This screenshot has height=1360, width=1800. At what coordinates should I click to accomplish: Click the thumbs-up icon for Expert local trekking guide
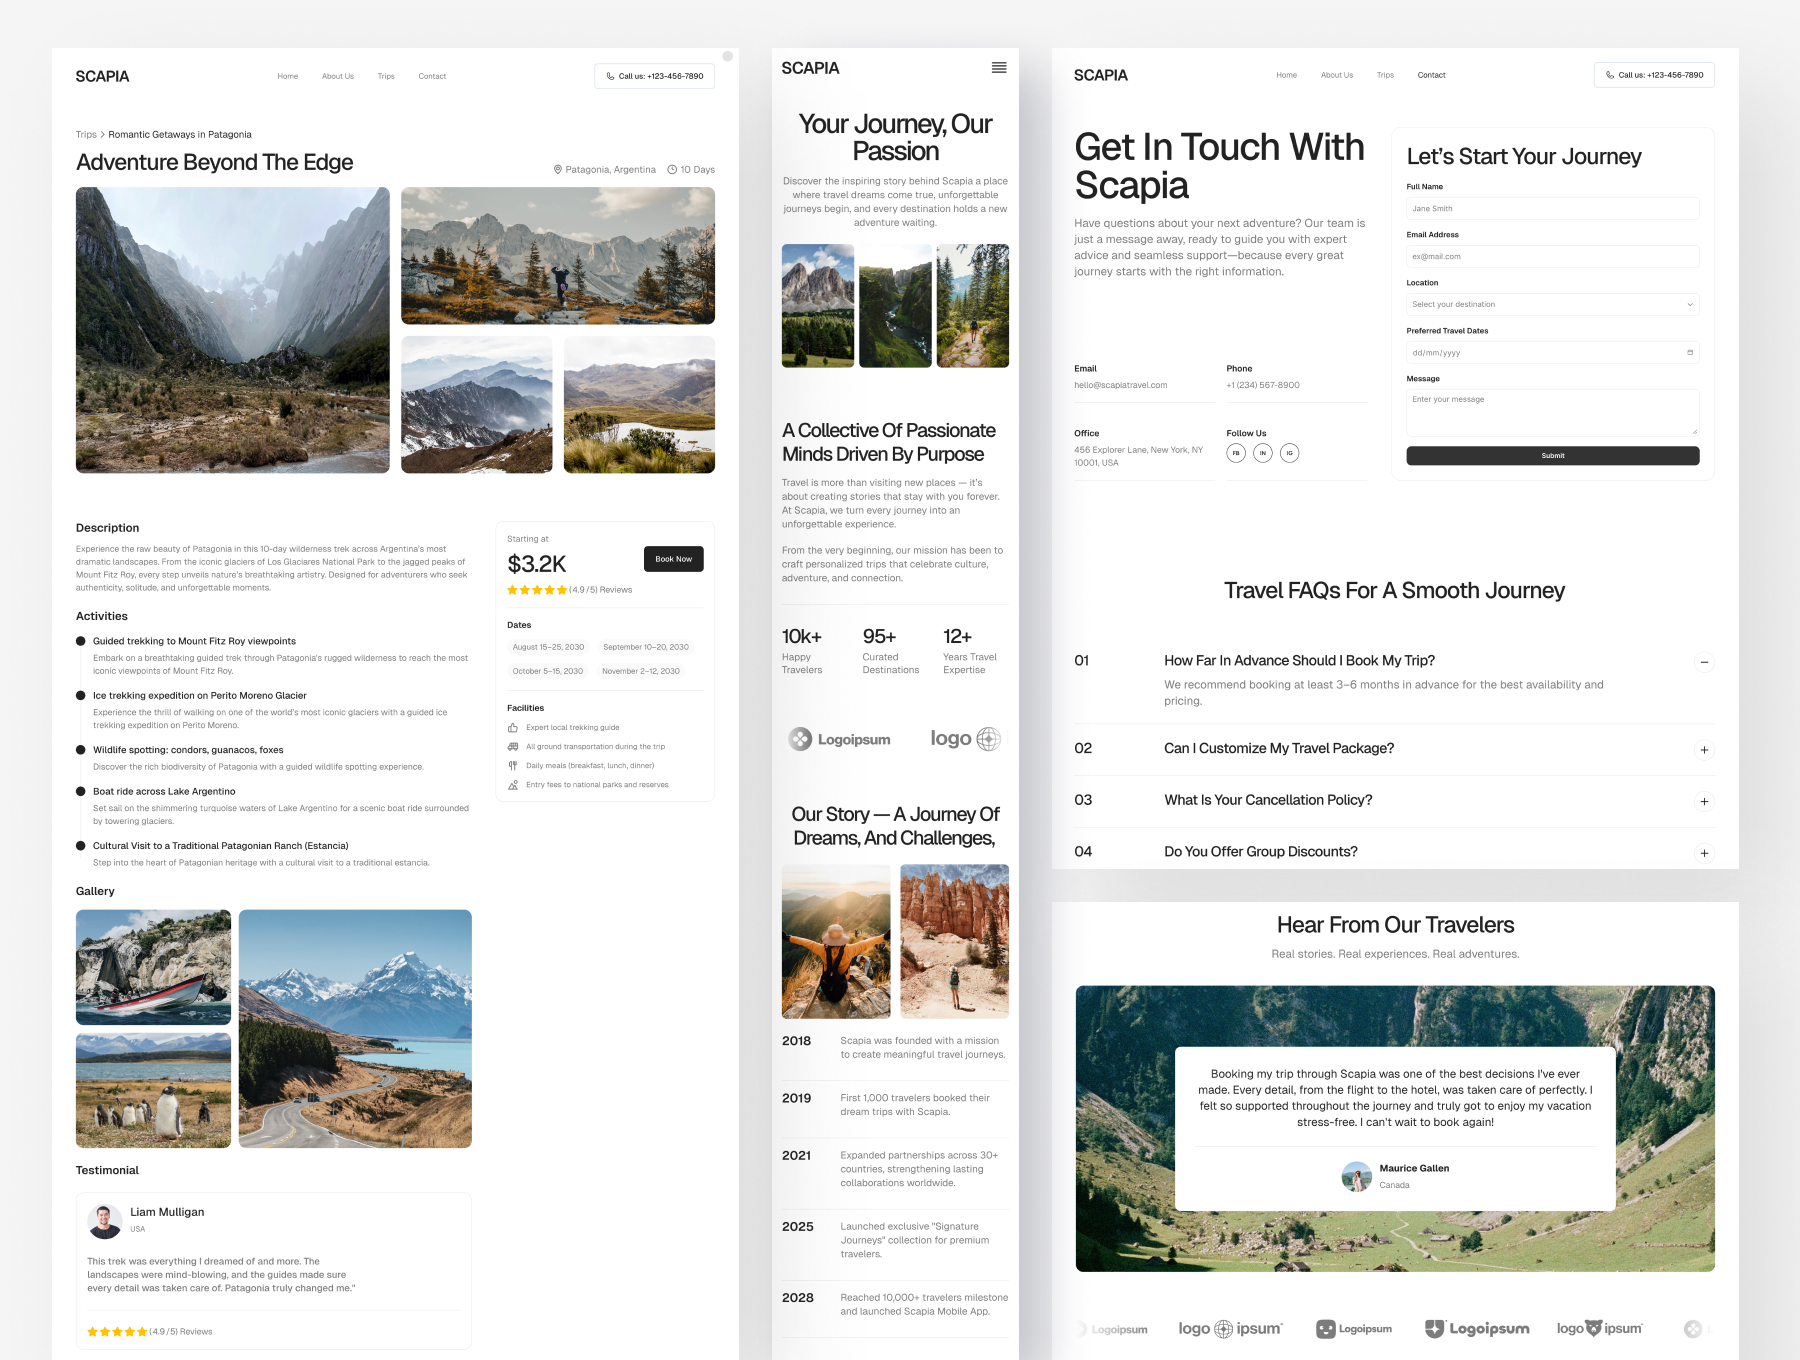tap(513, 728)
